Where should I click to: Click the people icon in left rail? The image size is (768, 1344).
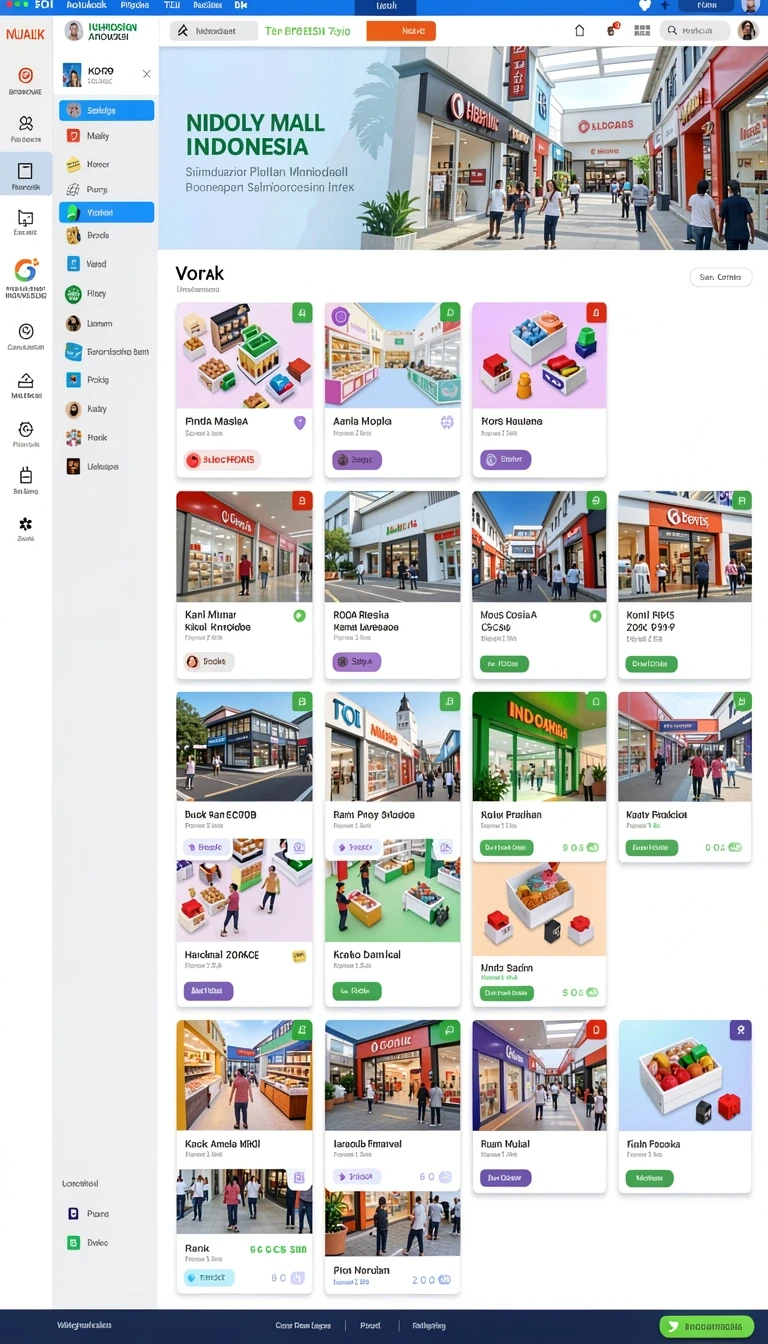point(26,123)
